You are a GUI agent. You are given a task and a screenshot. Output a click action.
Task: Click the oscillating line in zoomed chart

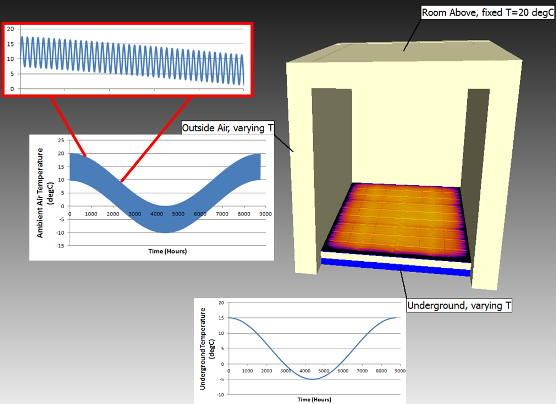pos(132,60)
